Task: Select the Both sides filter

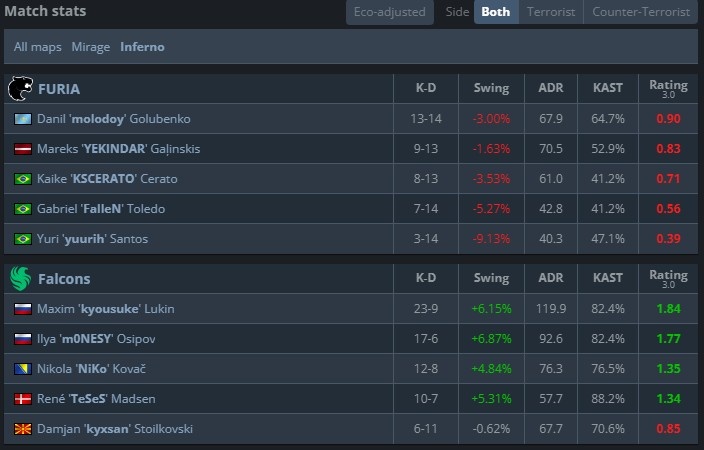Action: [x=495, y=12]
